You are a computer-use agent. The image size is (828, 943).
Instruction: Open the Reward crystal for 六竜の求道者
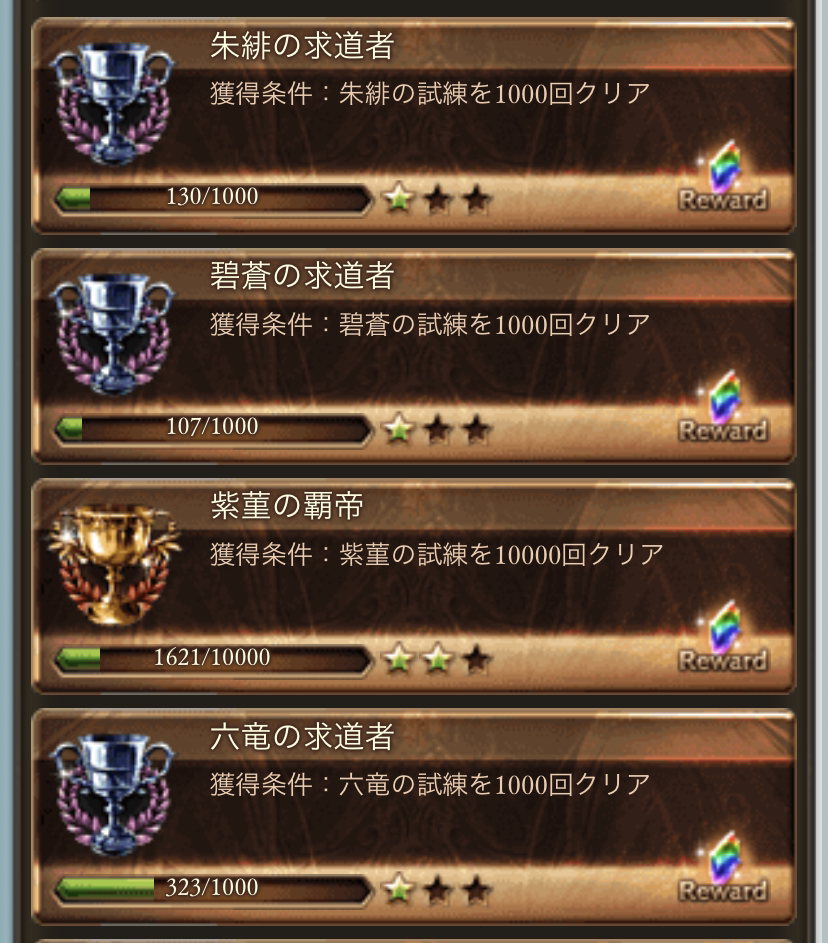[723, 868]
